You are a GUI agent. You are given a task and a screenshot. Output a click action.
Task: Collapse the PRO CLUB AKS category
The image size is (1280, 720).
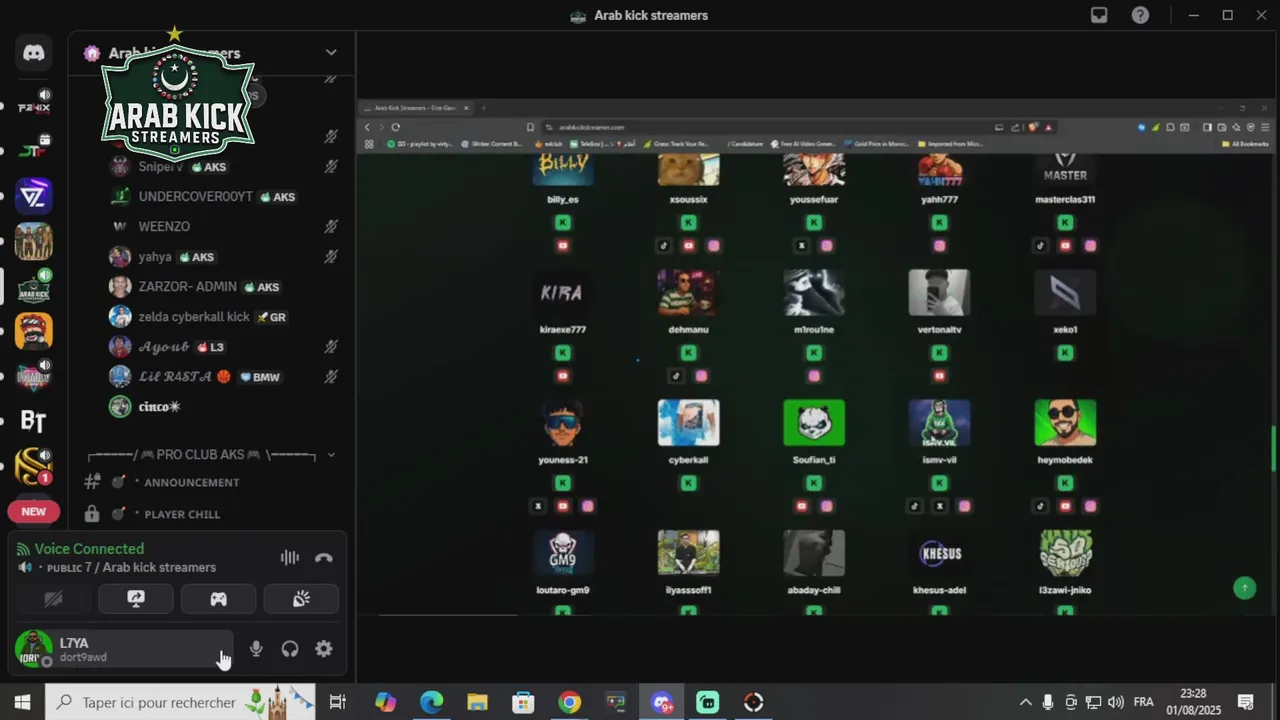(331, 455)
